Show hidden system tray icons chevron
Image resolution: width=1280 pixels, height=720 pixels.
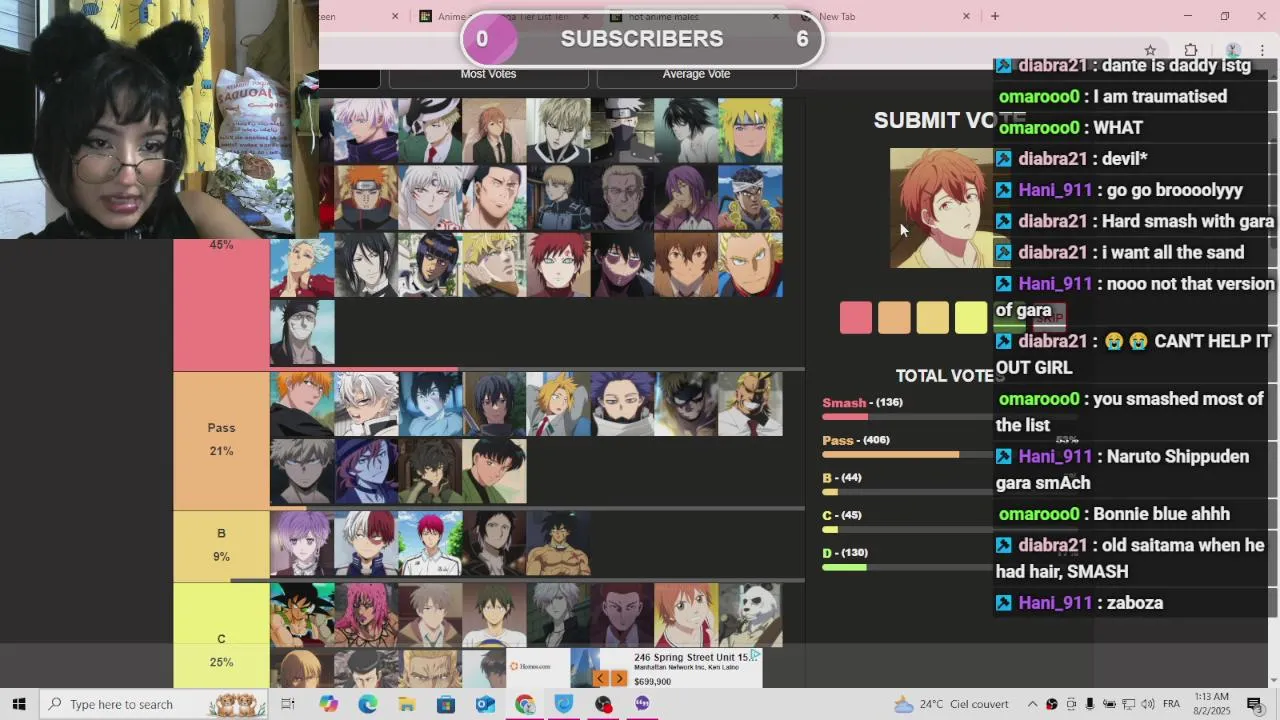pyautogui.click(x=1032, y=704)
